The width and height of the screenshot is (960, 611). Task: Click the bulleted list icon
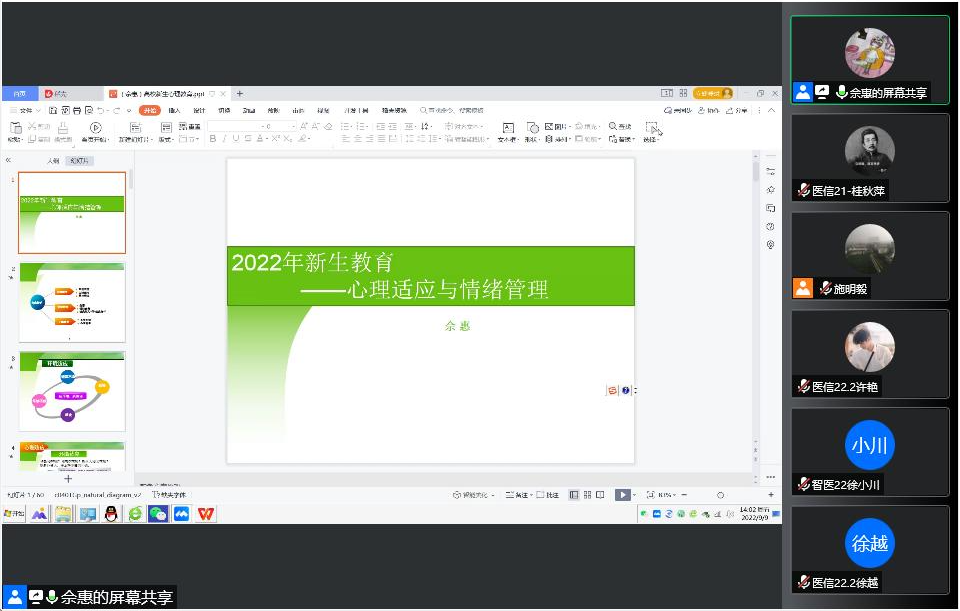click(346, 126)
